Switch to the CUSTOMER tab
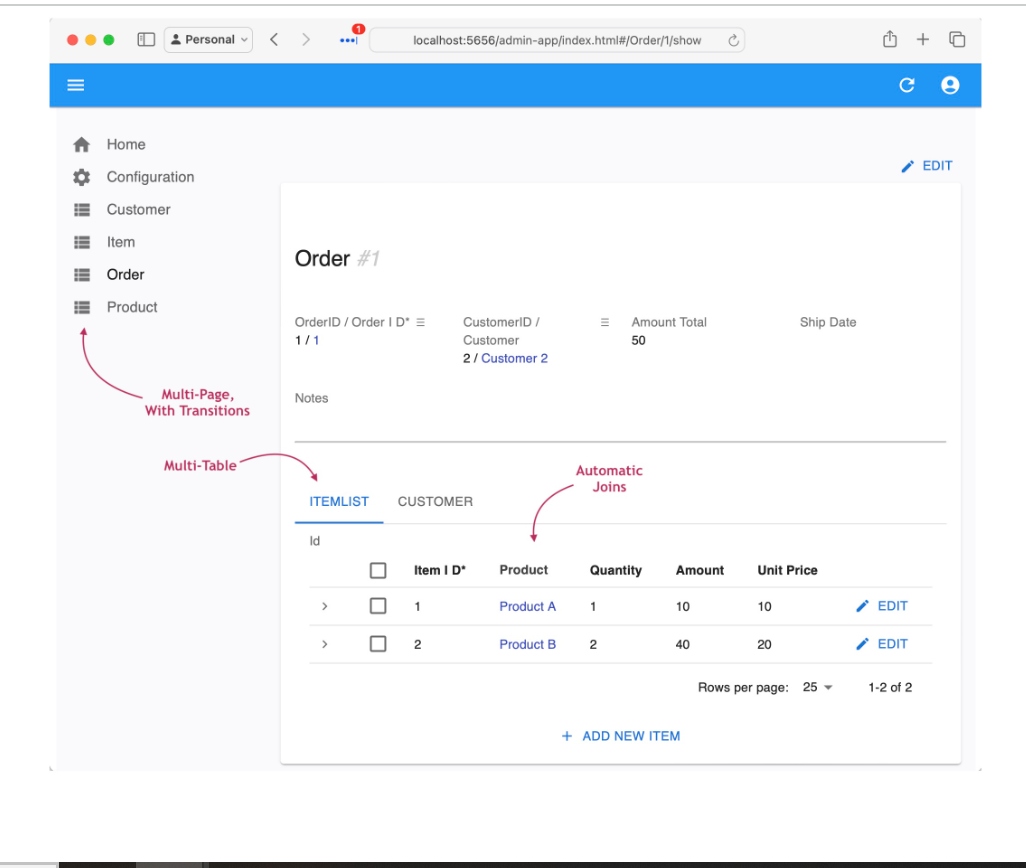 click(x=435, y=502)
